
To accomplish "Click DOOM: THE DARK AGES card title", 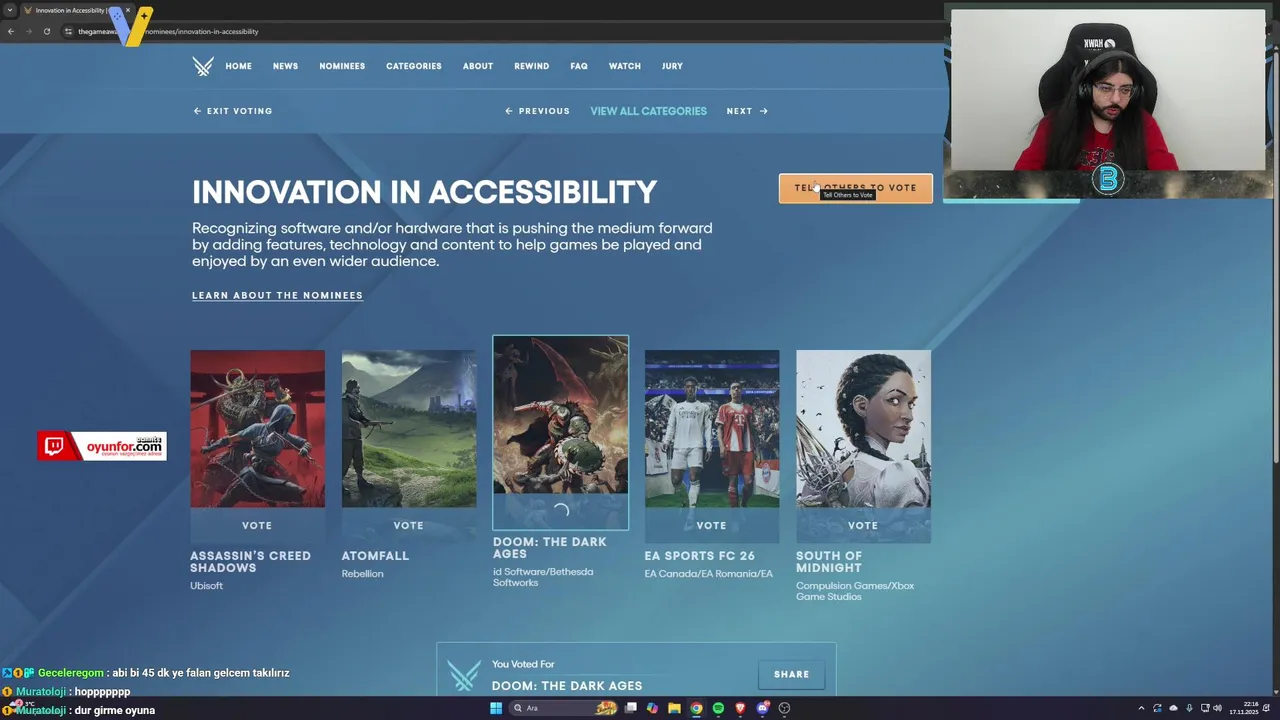I will pyautogui.click(x=549, y=548).
